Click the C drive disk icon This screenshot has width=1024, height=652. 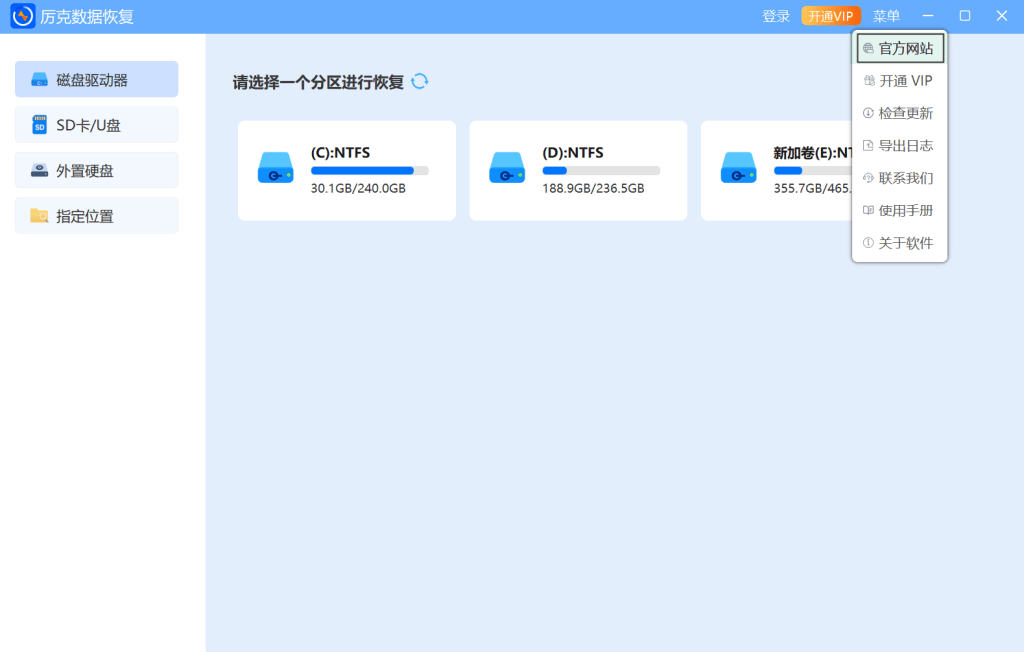(276, 168)
